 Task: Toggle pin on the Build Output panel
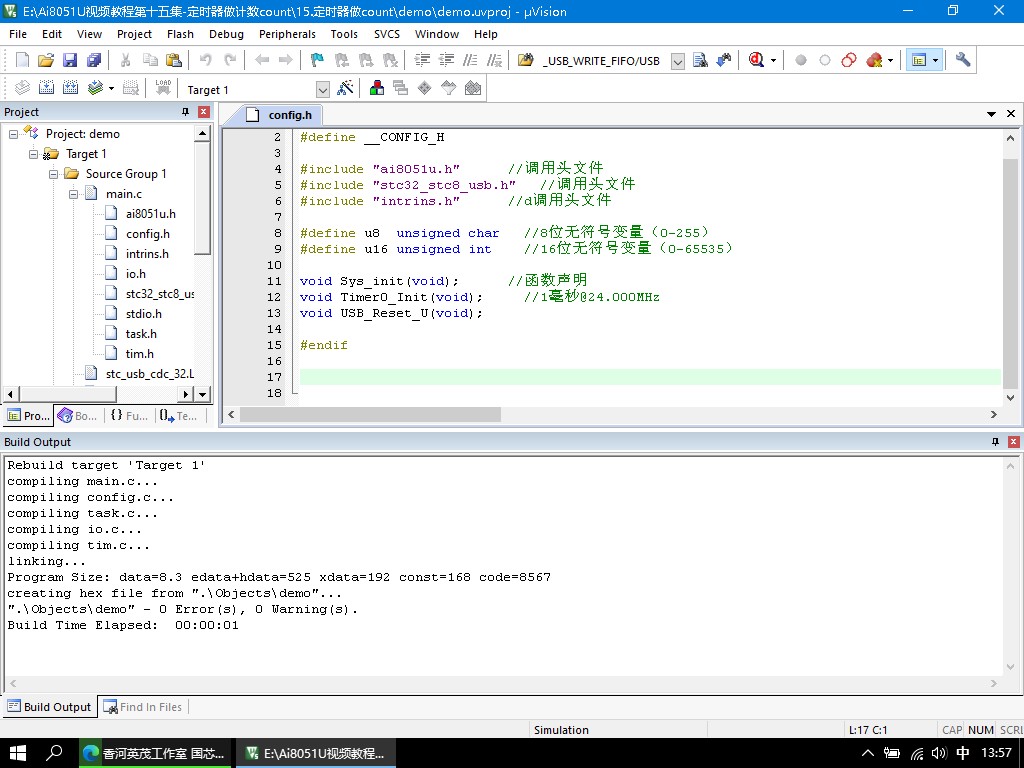(x=995, y=442)
